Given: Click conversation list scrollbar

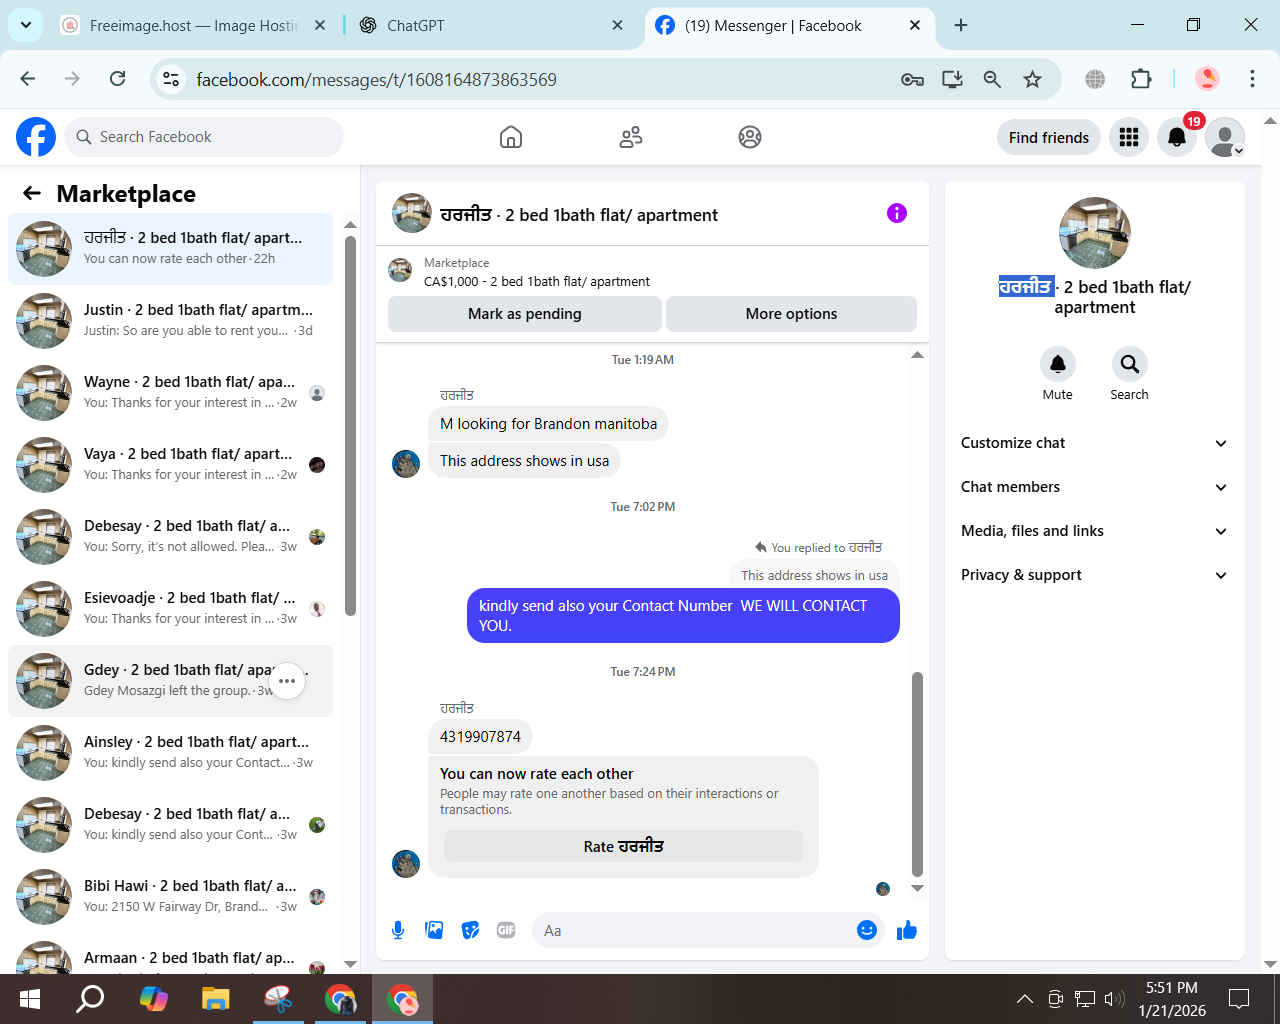Looking at the screenshot, I should (x=350, y=426).
